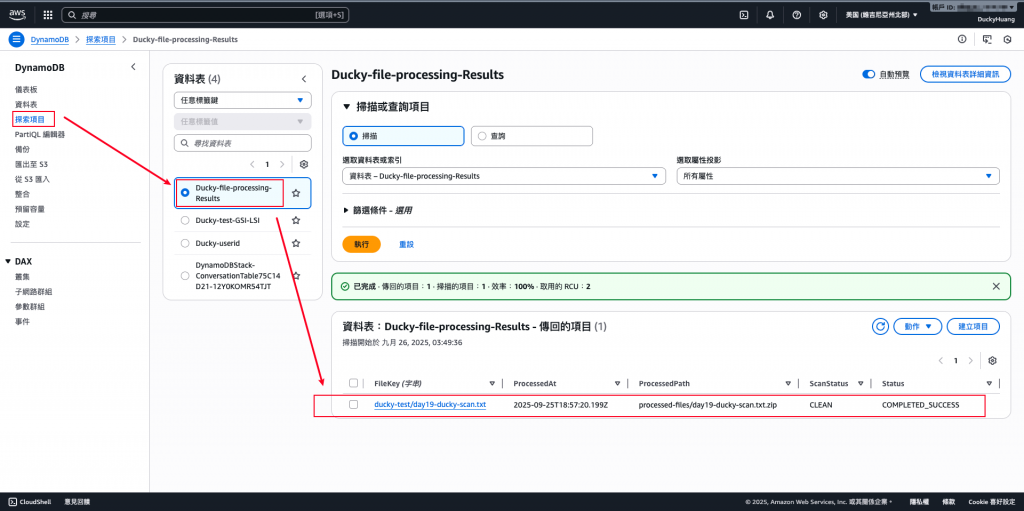
Task: Open the info panel icon at top right
Action: tap(962, 39)
